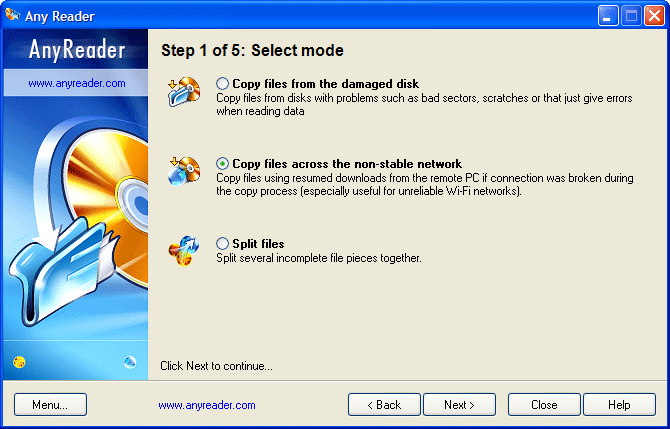Image resolution: width=670 pixels, height=429 pixels.
Task: Minimize the Any Reader window
Action: (x=608, y=15)
